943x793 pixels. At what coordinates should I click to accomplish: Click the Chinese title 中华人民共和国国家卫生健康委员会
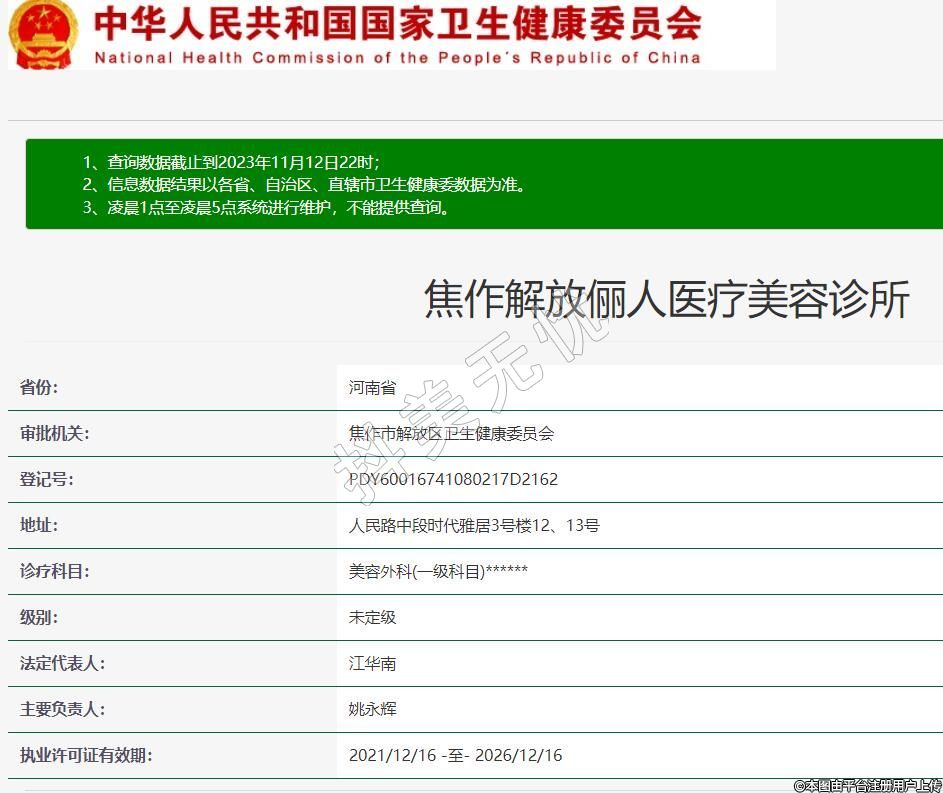(397, 23)
